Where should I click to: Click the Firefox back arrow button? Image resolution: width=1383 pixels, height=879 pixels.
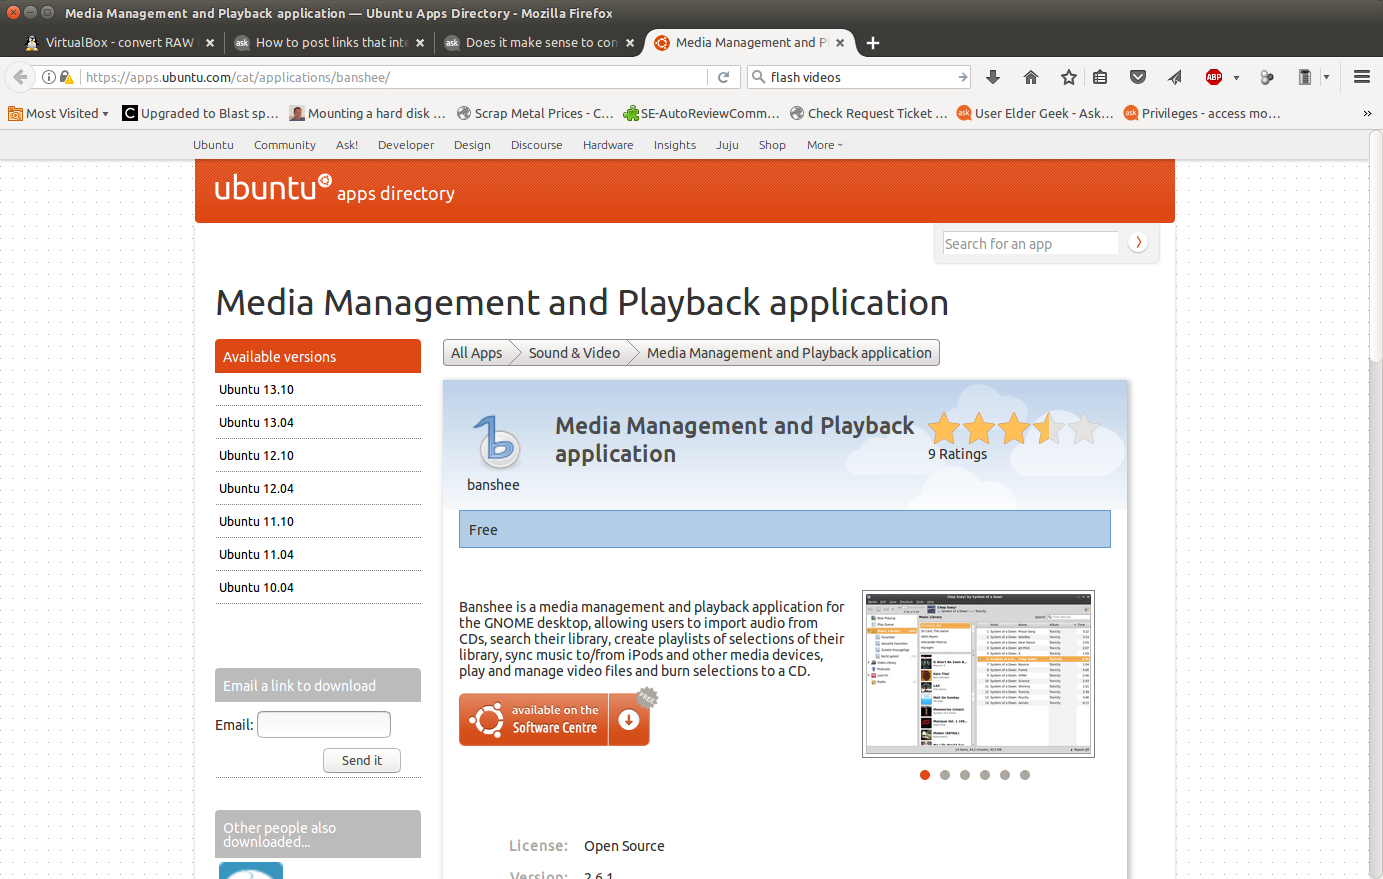click(20, 77)
